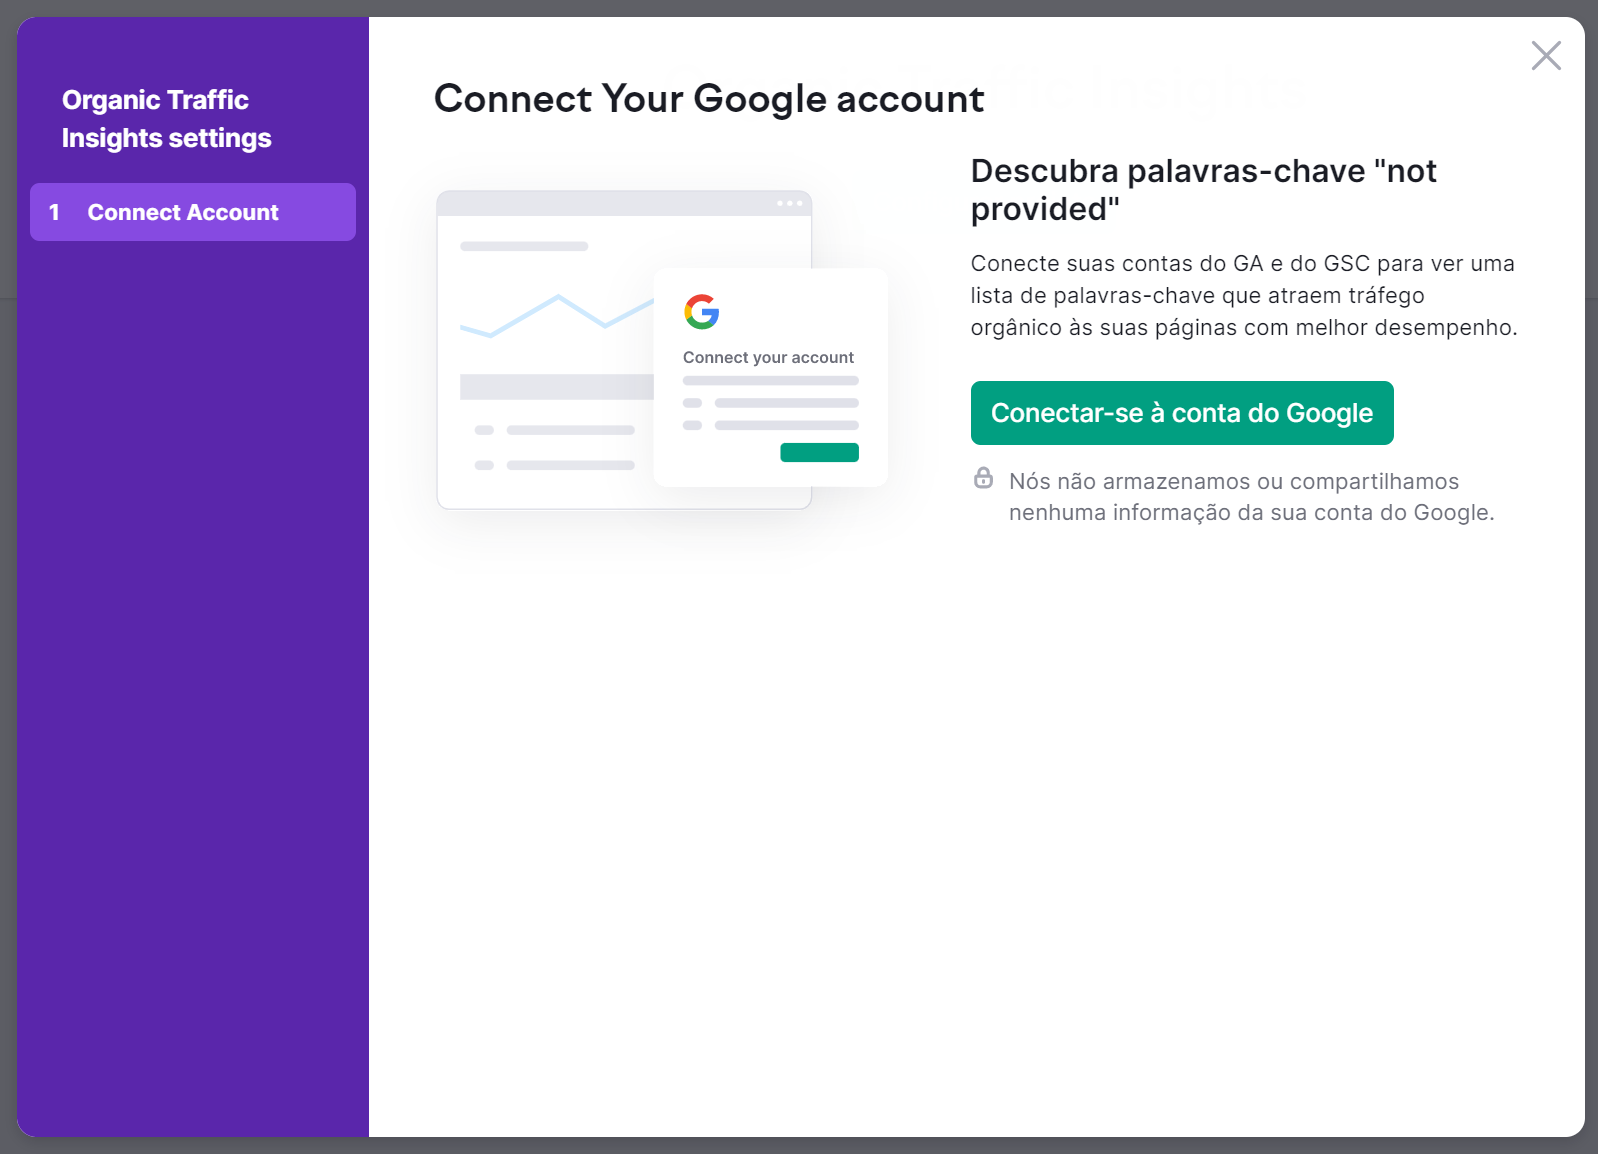Click the lock icon beside the privacy note

tap(984, 479)
